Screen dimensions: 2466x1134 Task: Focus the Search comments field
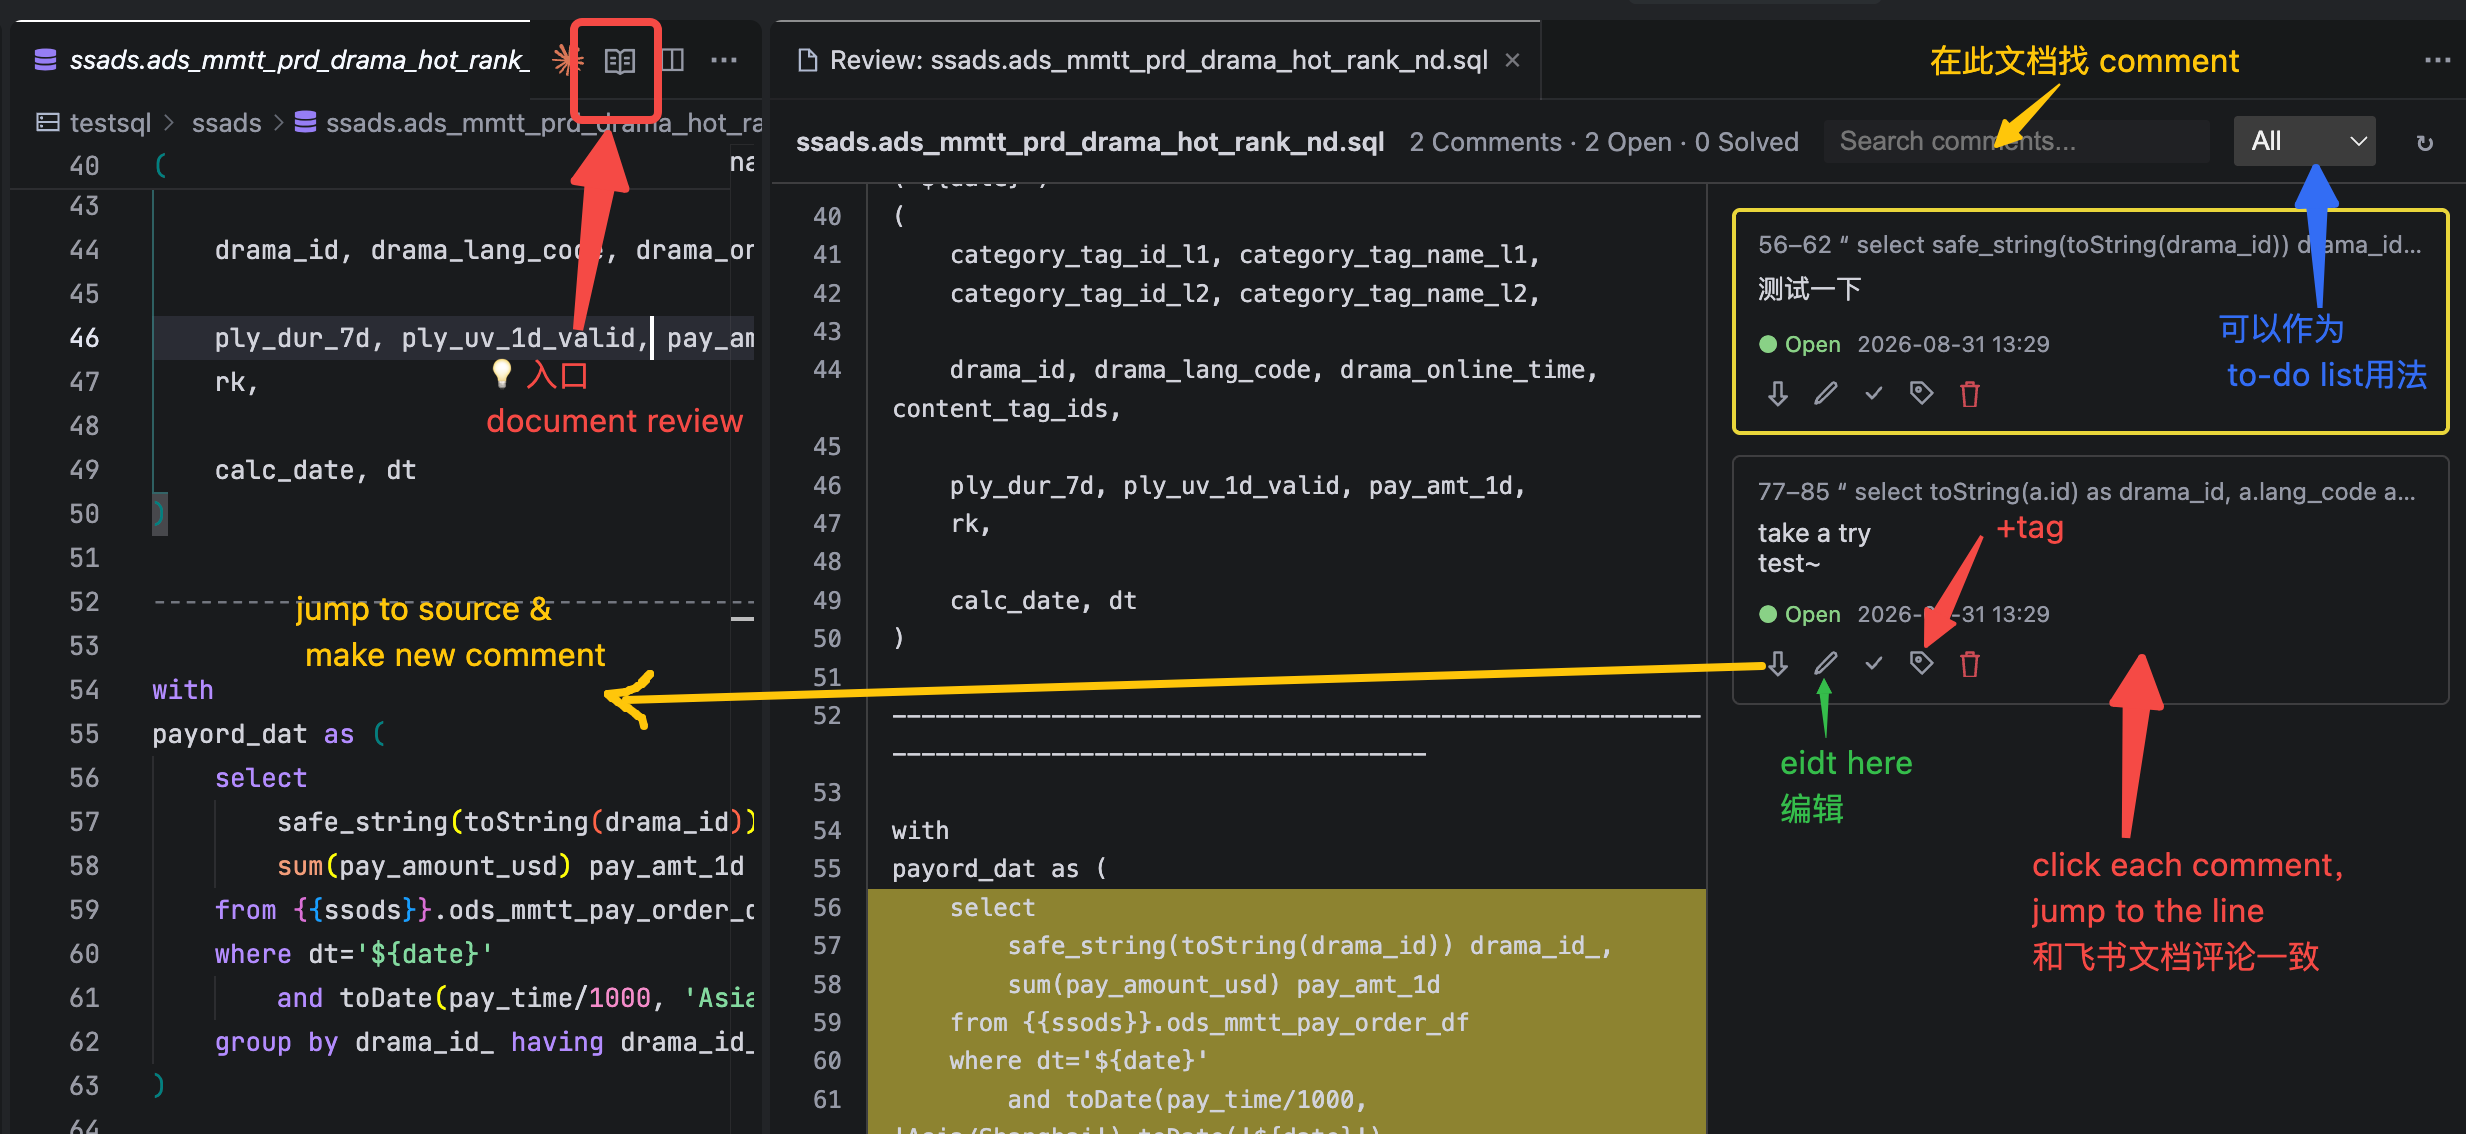tap(2016, 141)
